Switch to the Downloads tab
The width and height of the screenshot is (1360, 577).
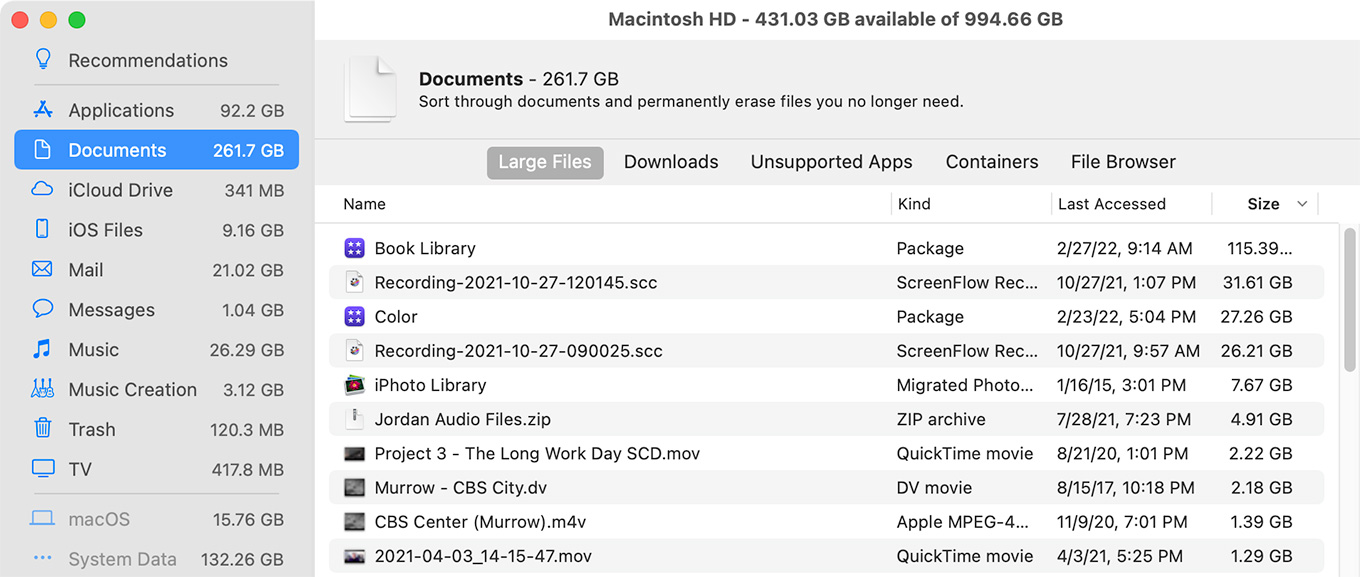tap(671, 162)
